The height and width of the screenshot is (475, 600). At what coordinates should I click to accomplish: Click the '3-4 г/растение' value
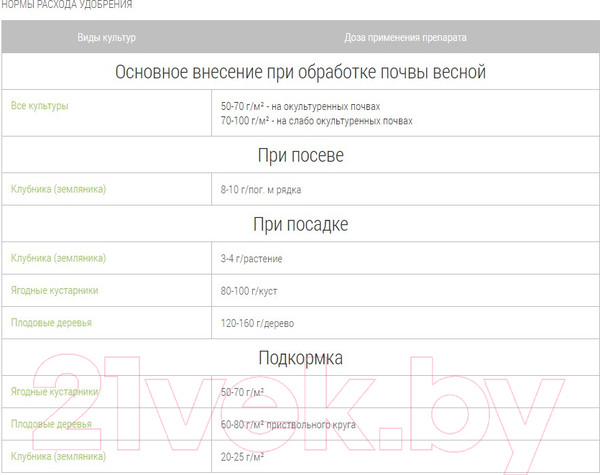point(251,259)
